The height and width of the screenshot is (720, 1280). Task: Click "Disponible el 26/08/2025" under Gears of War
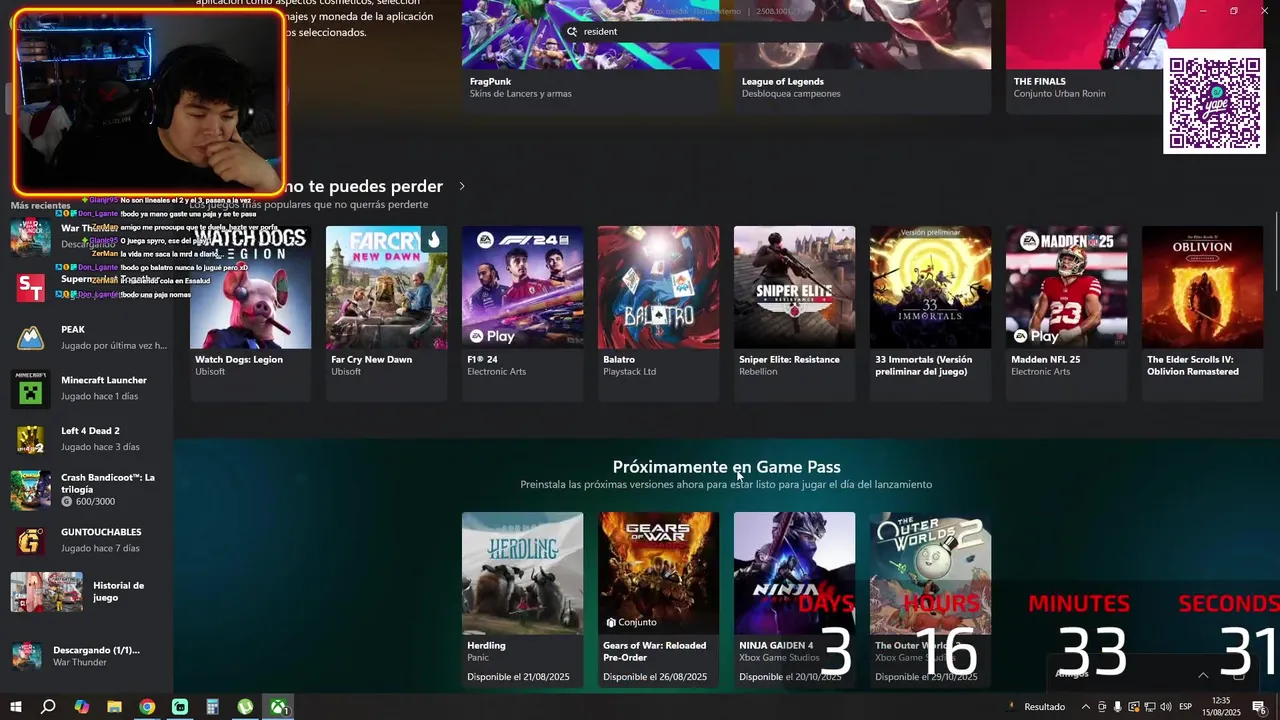coord(654,677)
